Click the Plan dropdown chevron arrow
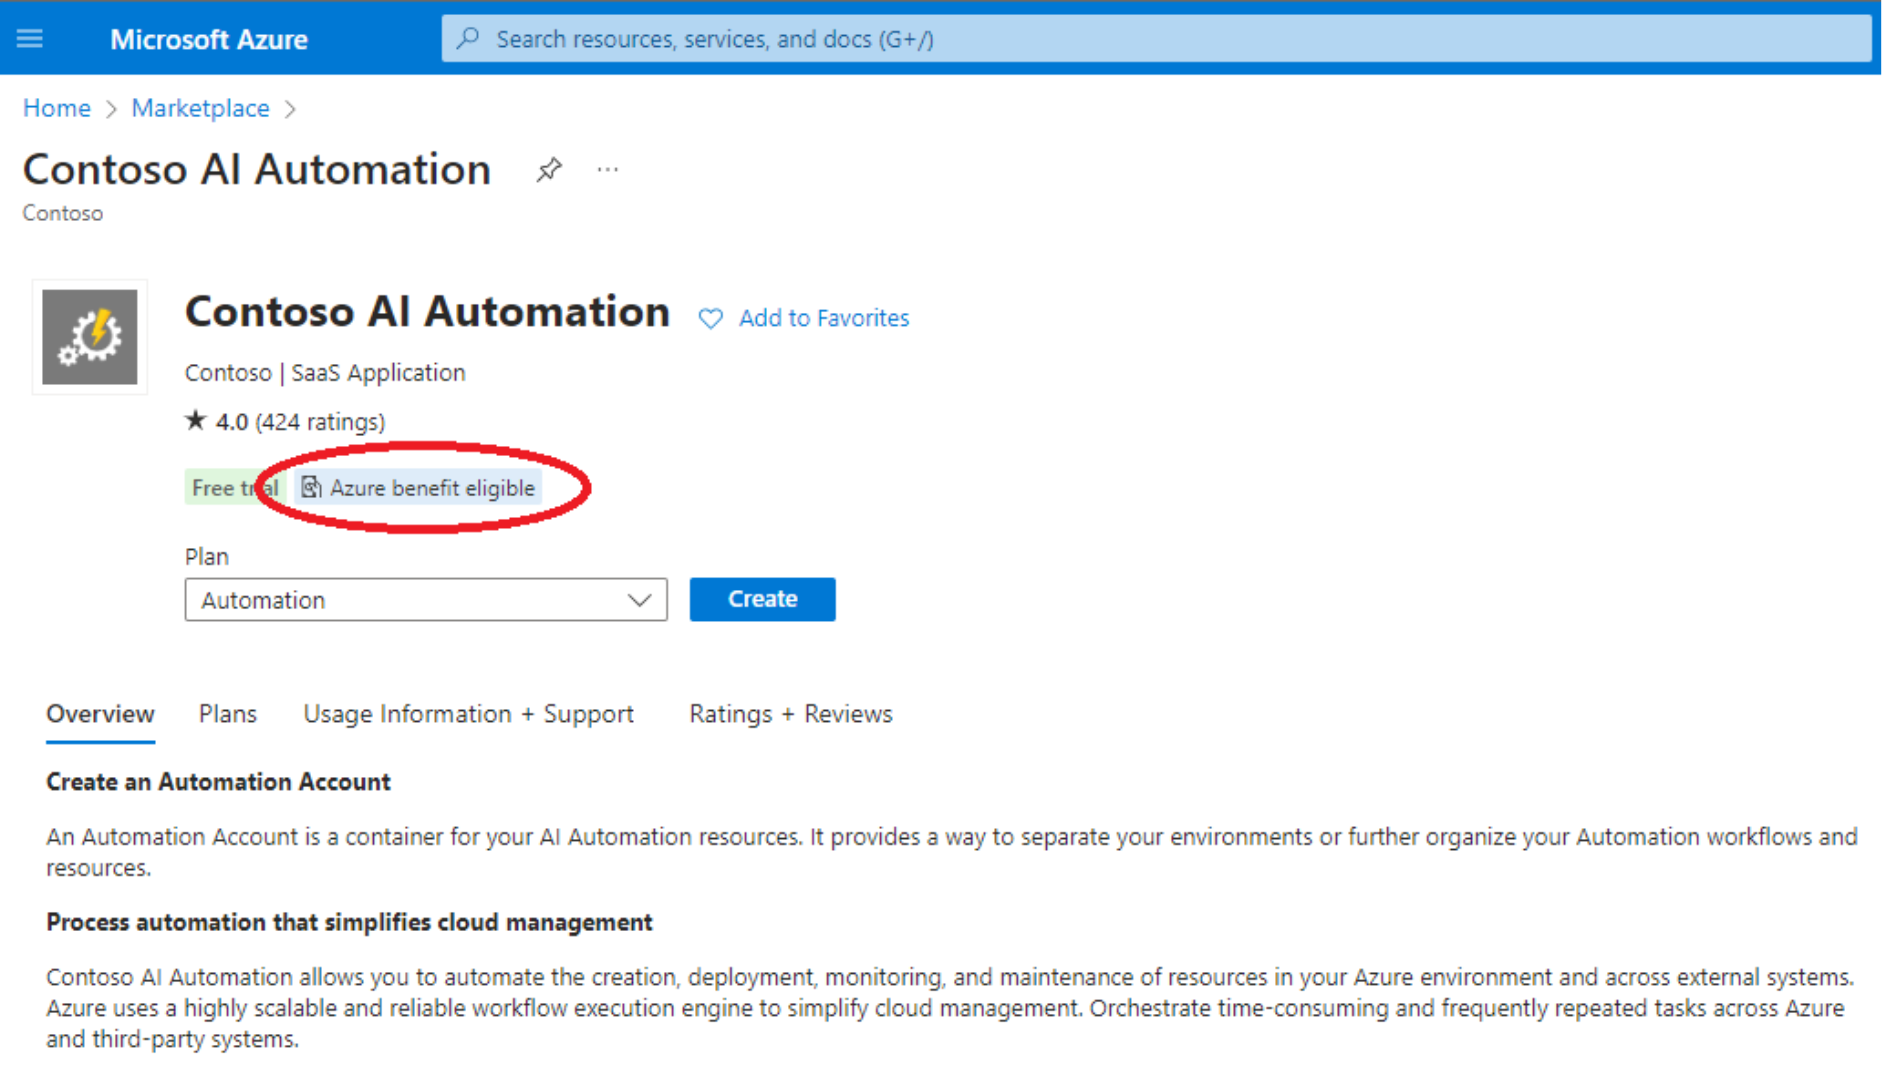Viewport: 1883px width, 1070px height. pyautogui.click(x=639, y=600)
